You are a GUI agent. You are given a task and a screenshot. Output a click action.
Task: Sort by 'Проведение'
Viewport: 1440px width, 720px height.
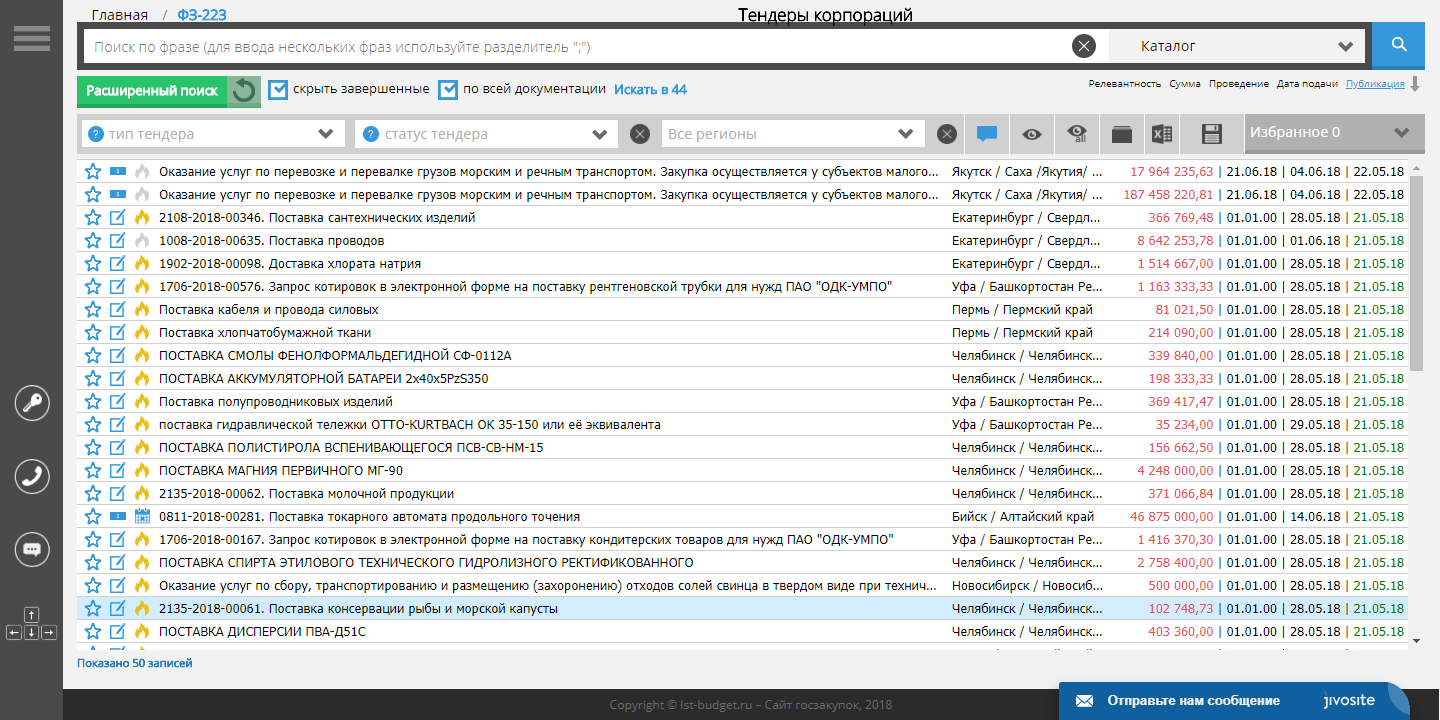[1239, 84]
